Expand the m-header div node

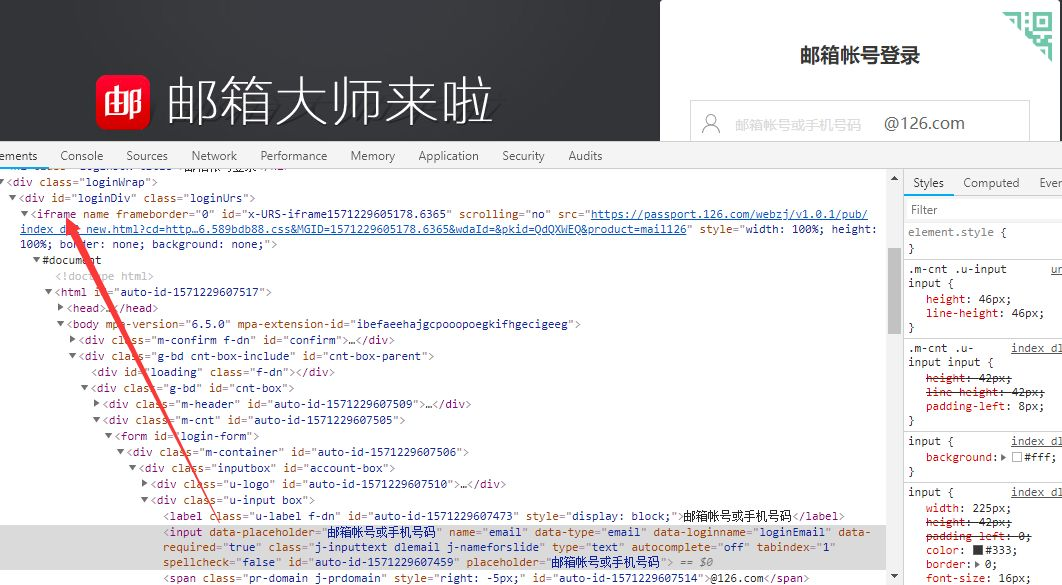pyautogui.click(x=97, y=404)
